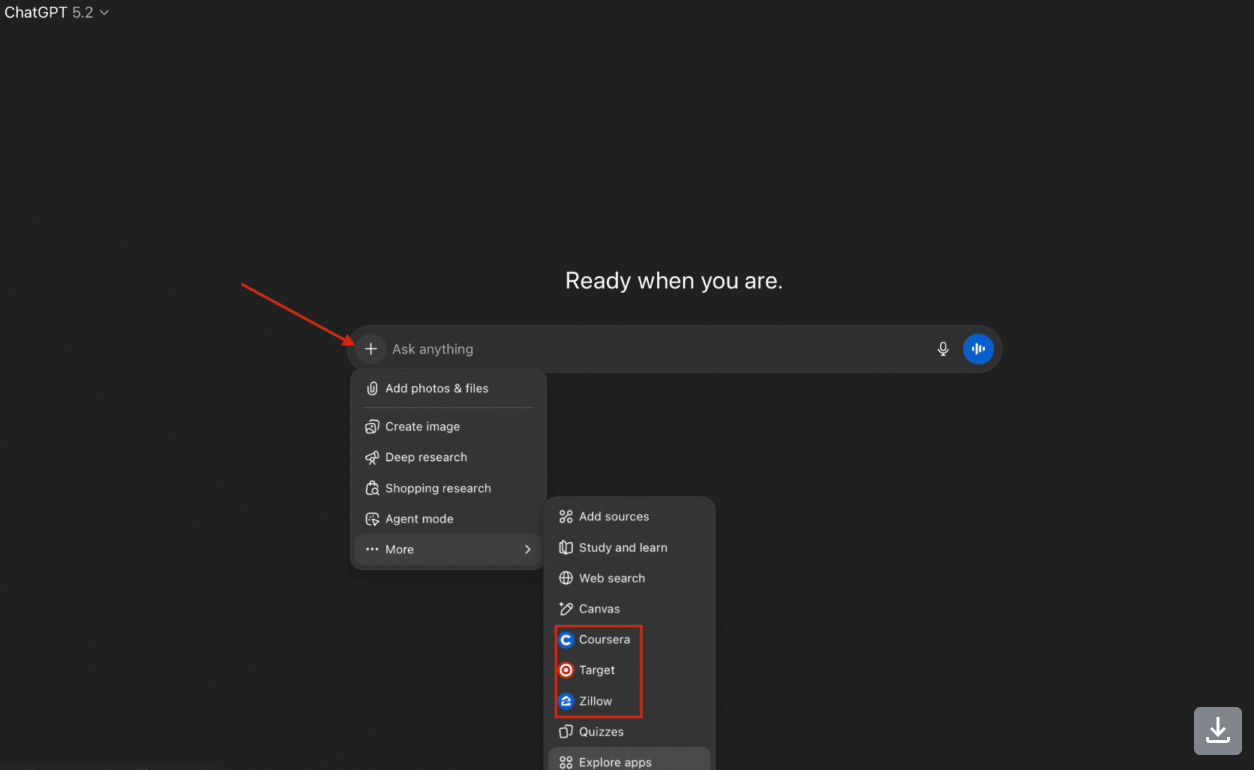Start Deep research mode
Image resolution: width=1254 pixels, height=770 pixels.
pyautogui.click(x=426, y=457)
